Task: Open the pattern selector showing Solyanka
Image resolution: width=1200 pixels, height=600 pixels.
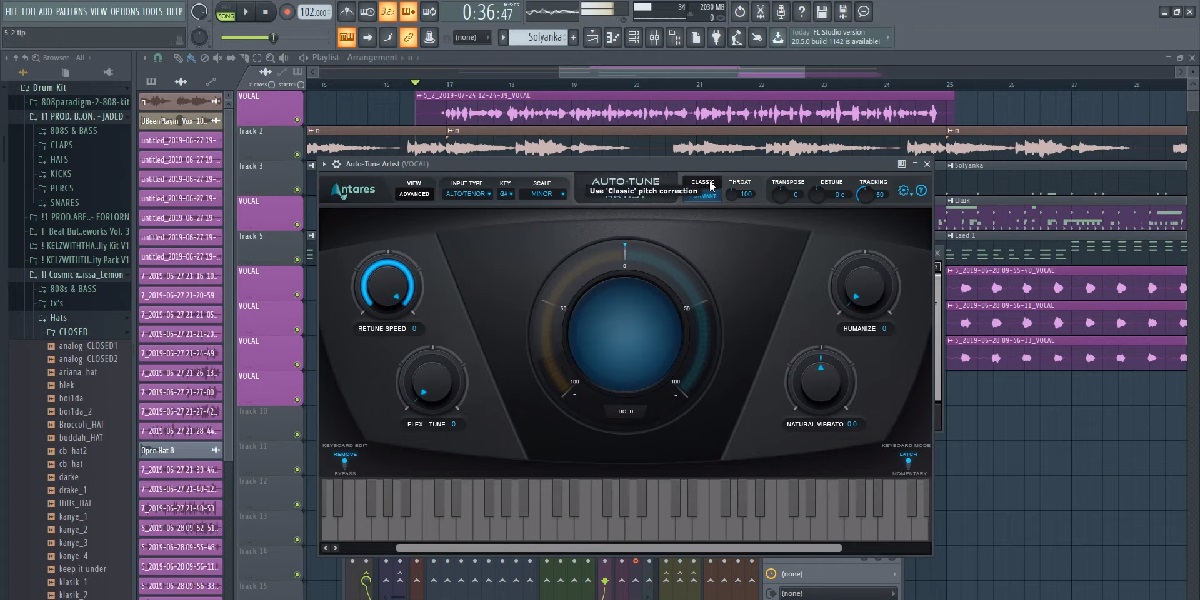Action: [x=537, y=37]
